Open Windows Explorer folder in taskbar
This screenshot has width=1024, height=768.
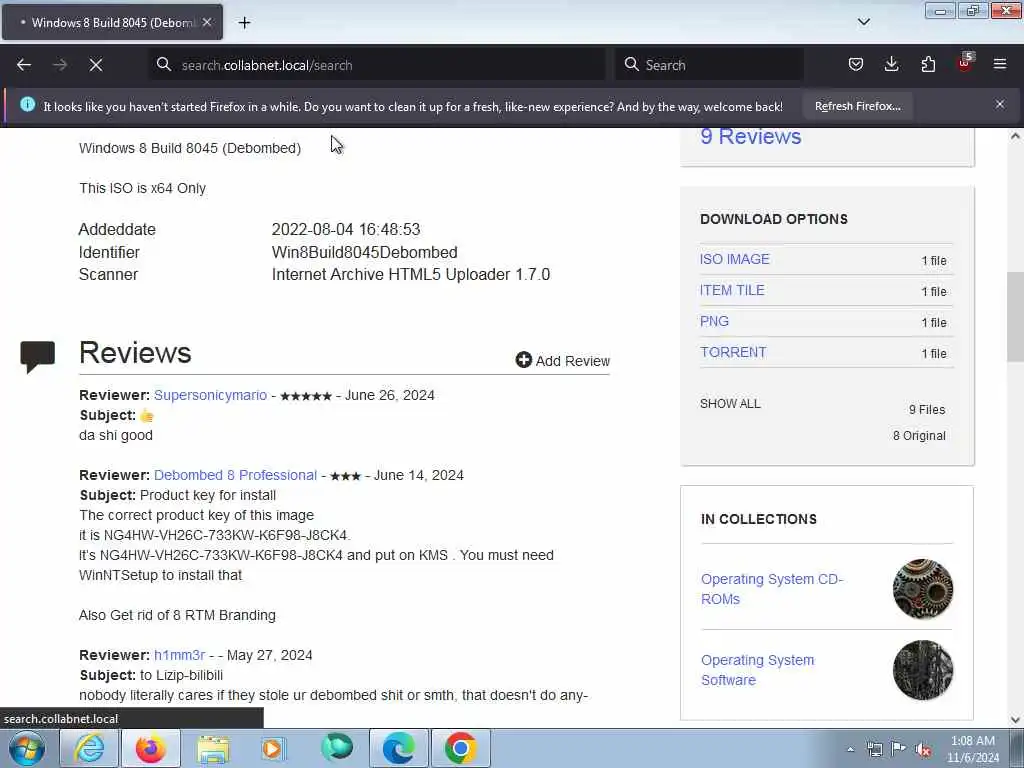tap(213, 748)
